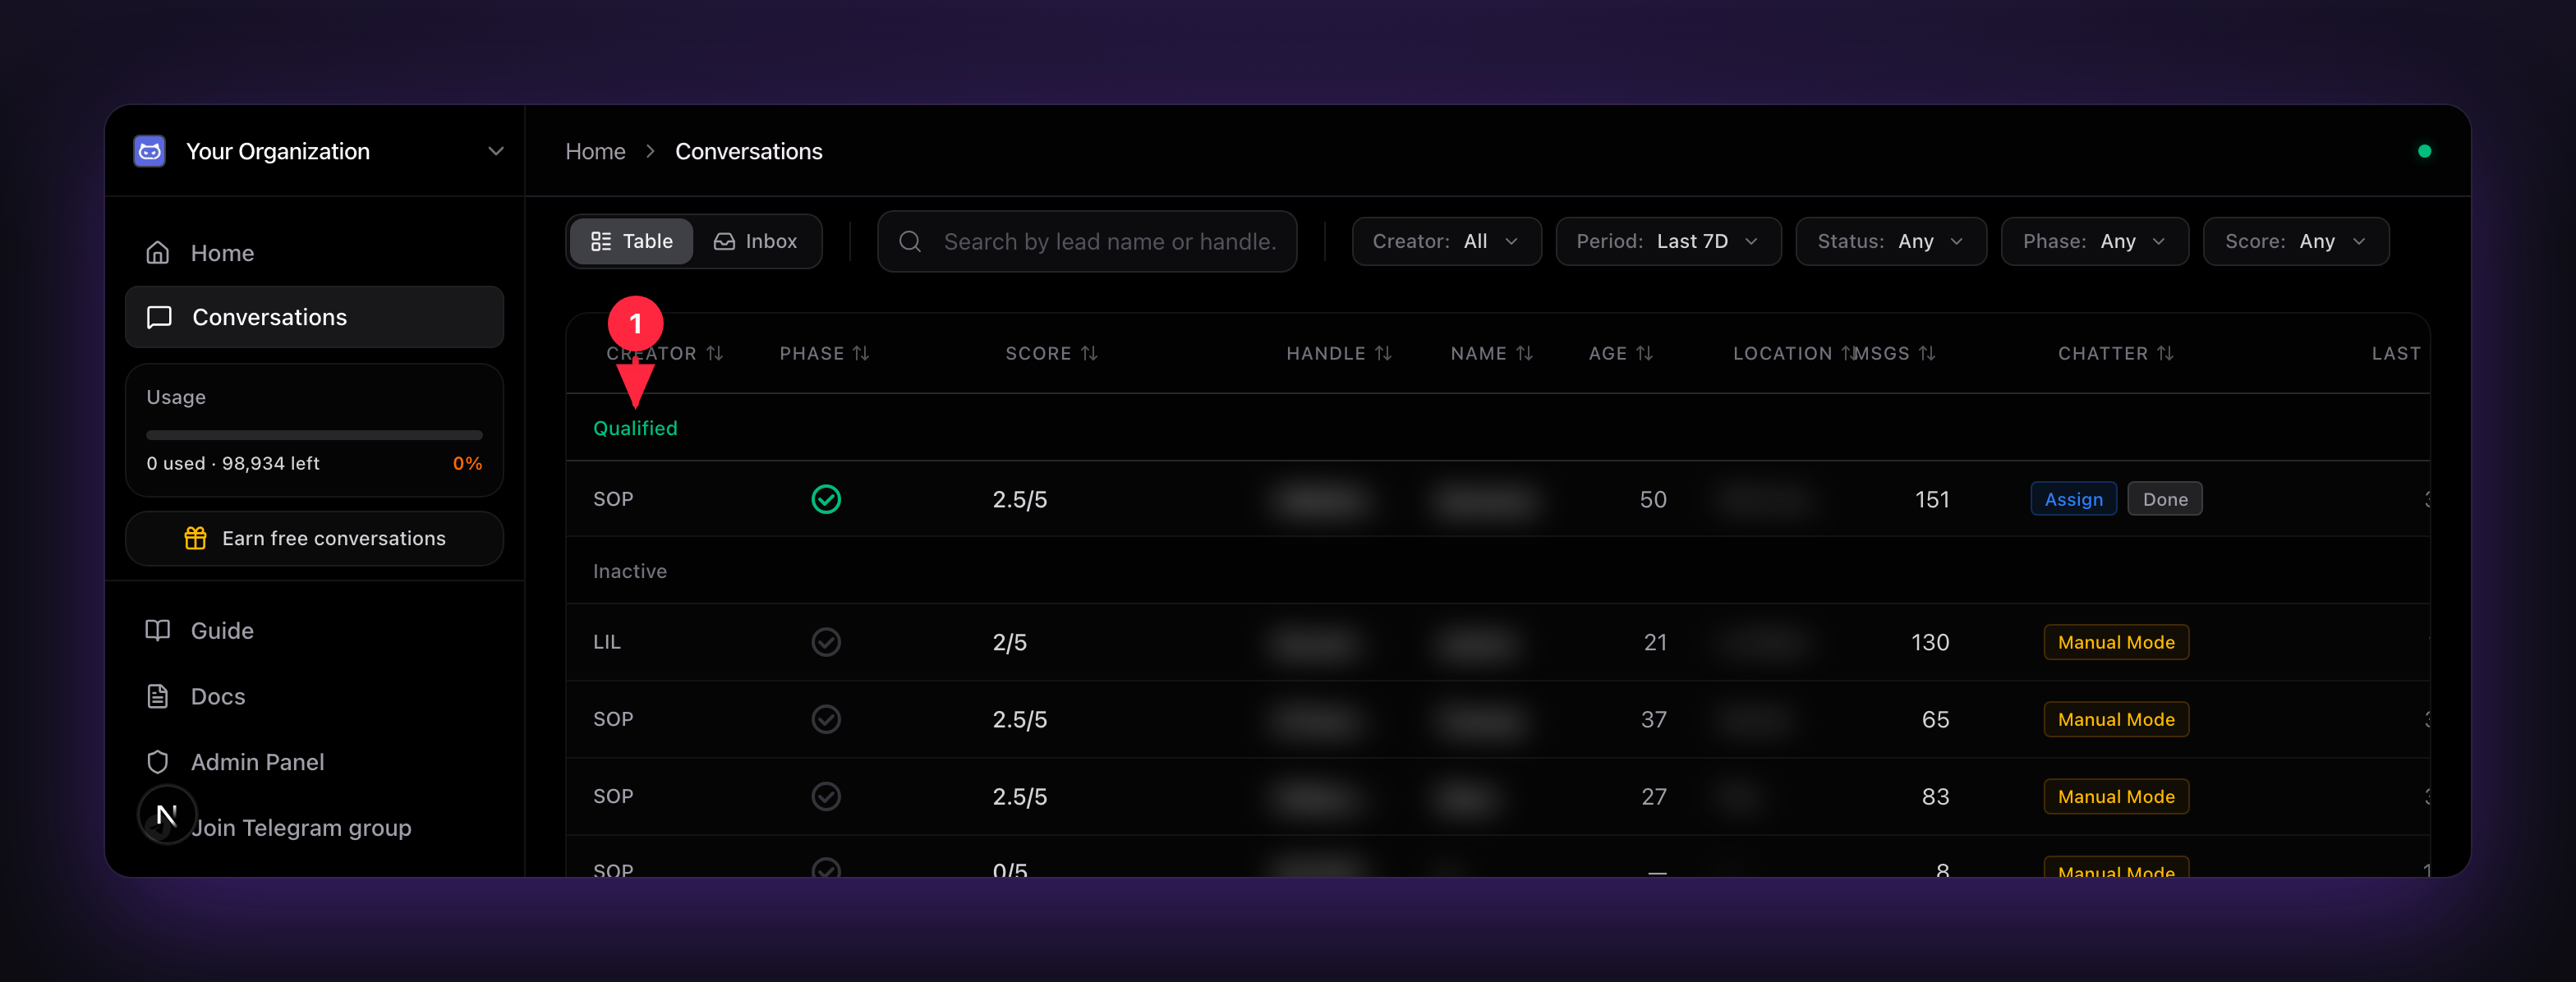Open the Status: Any filter dropdown
The width and height of the screenshot is (2576, 982).
[x=1891, y=241]
